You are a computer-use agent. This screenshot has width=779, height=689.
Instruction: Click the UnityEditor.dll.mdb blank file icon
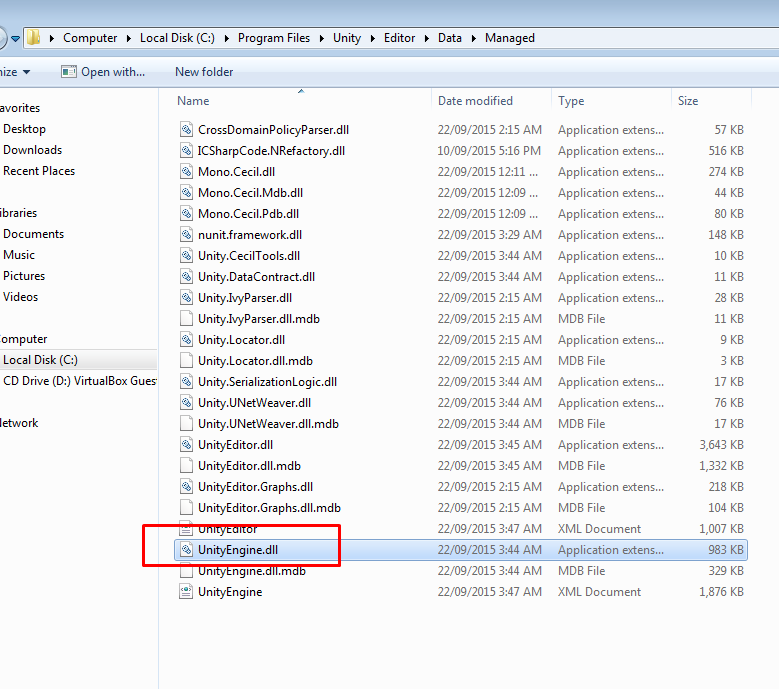tap(186, 465)
